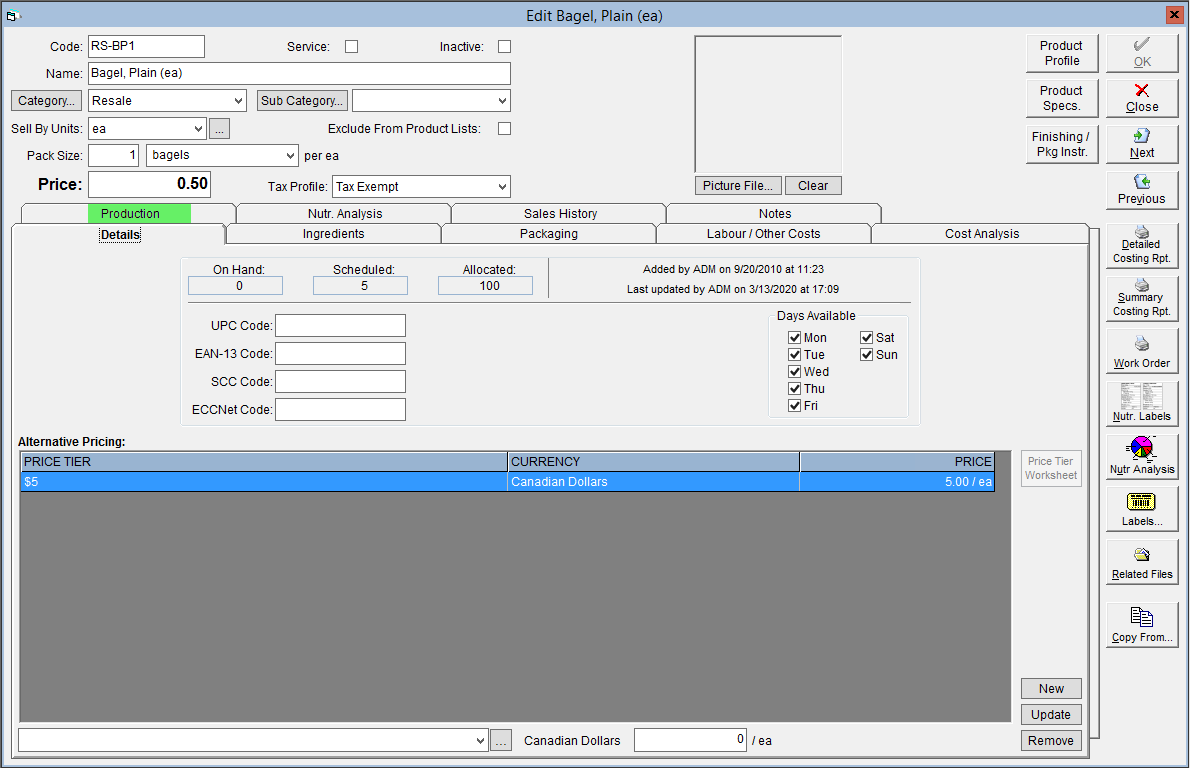Click the application icon in title bar
This screenshot has width=1191, height=768.
tap(13, 15)
